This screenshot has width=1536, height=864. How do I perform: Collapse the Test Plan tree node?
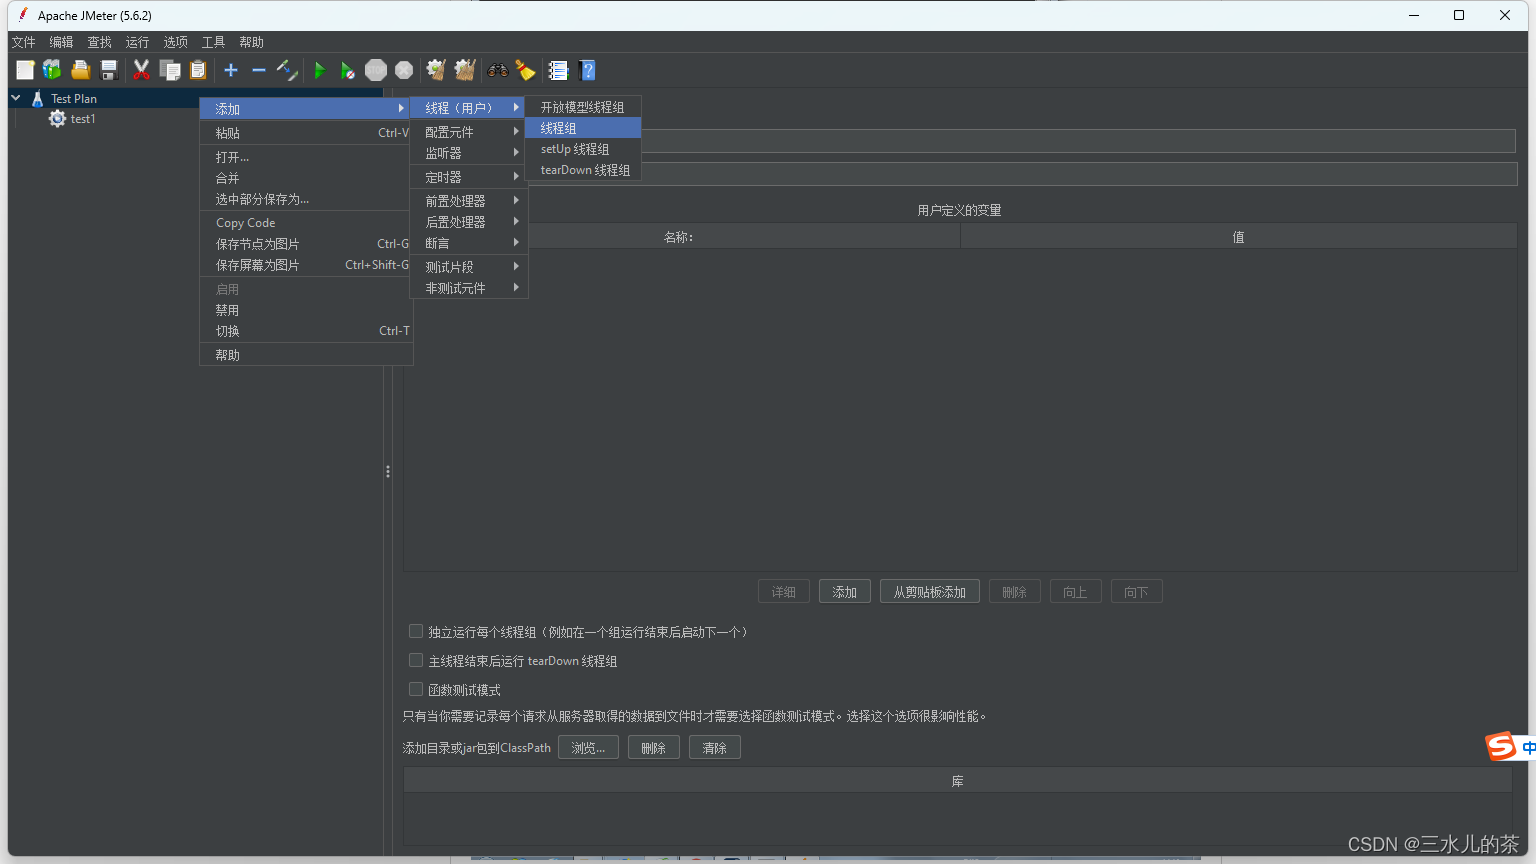15,98
